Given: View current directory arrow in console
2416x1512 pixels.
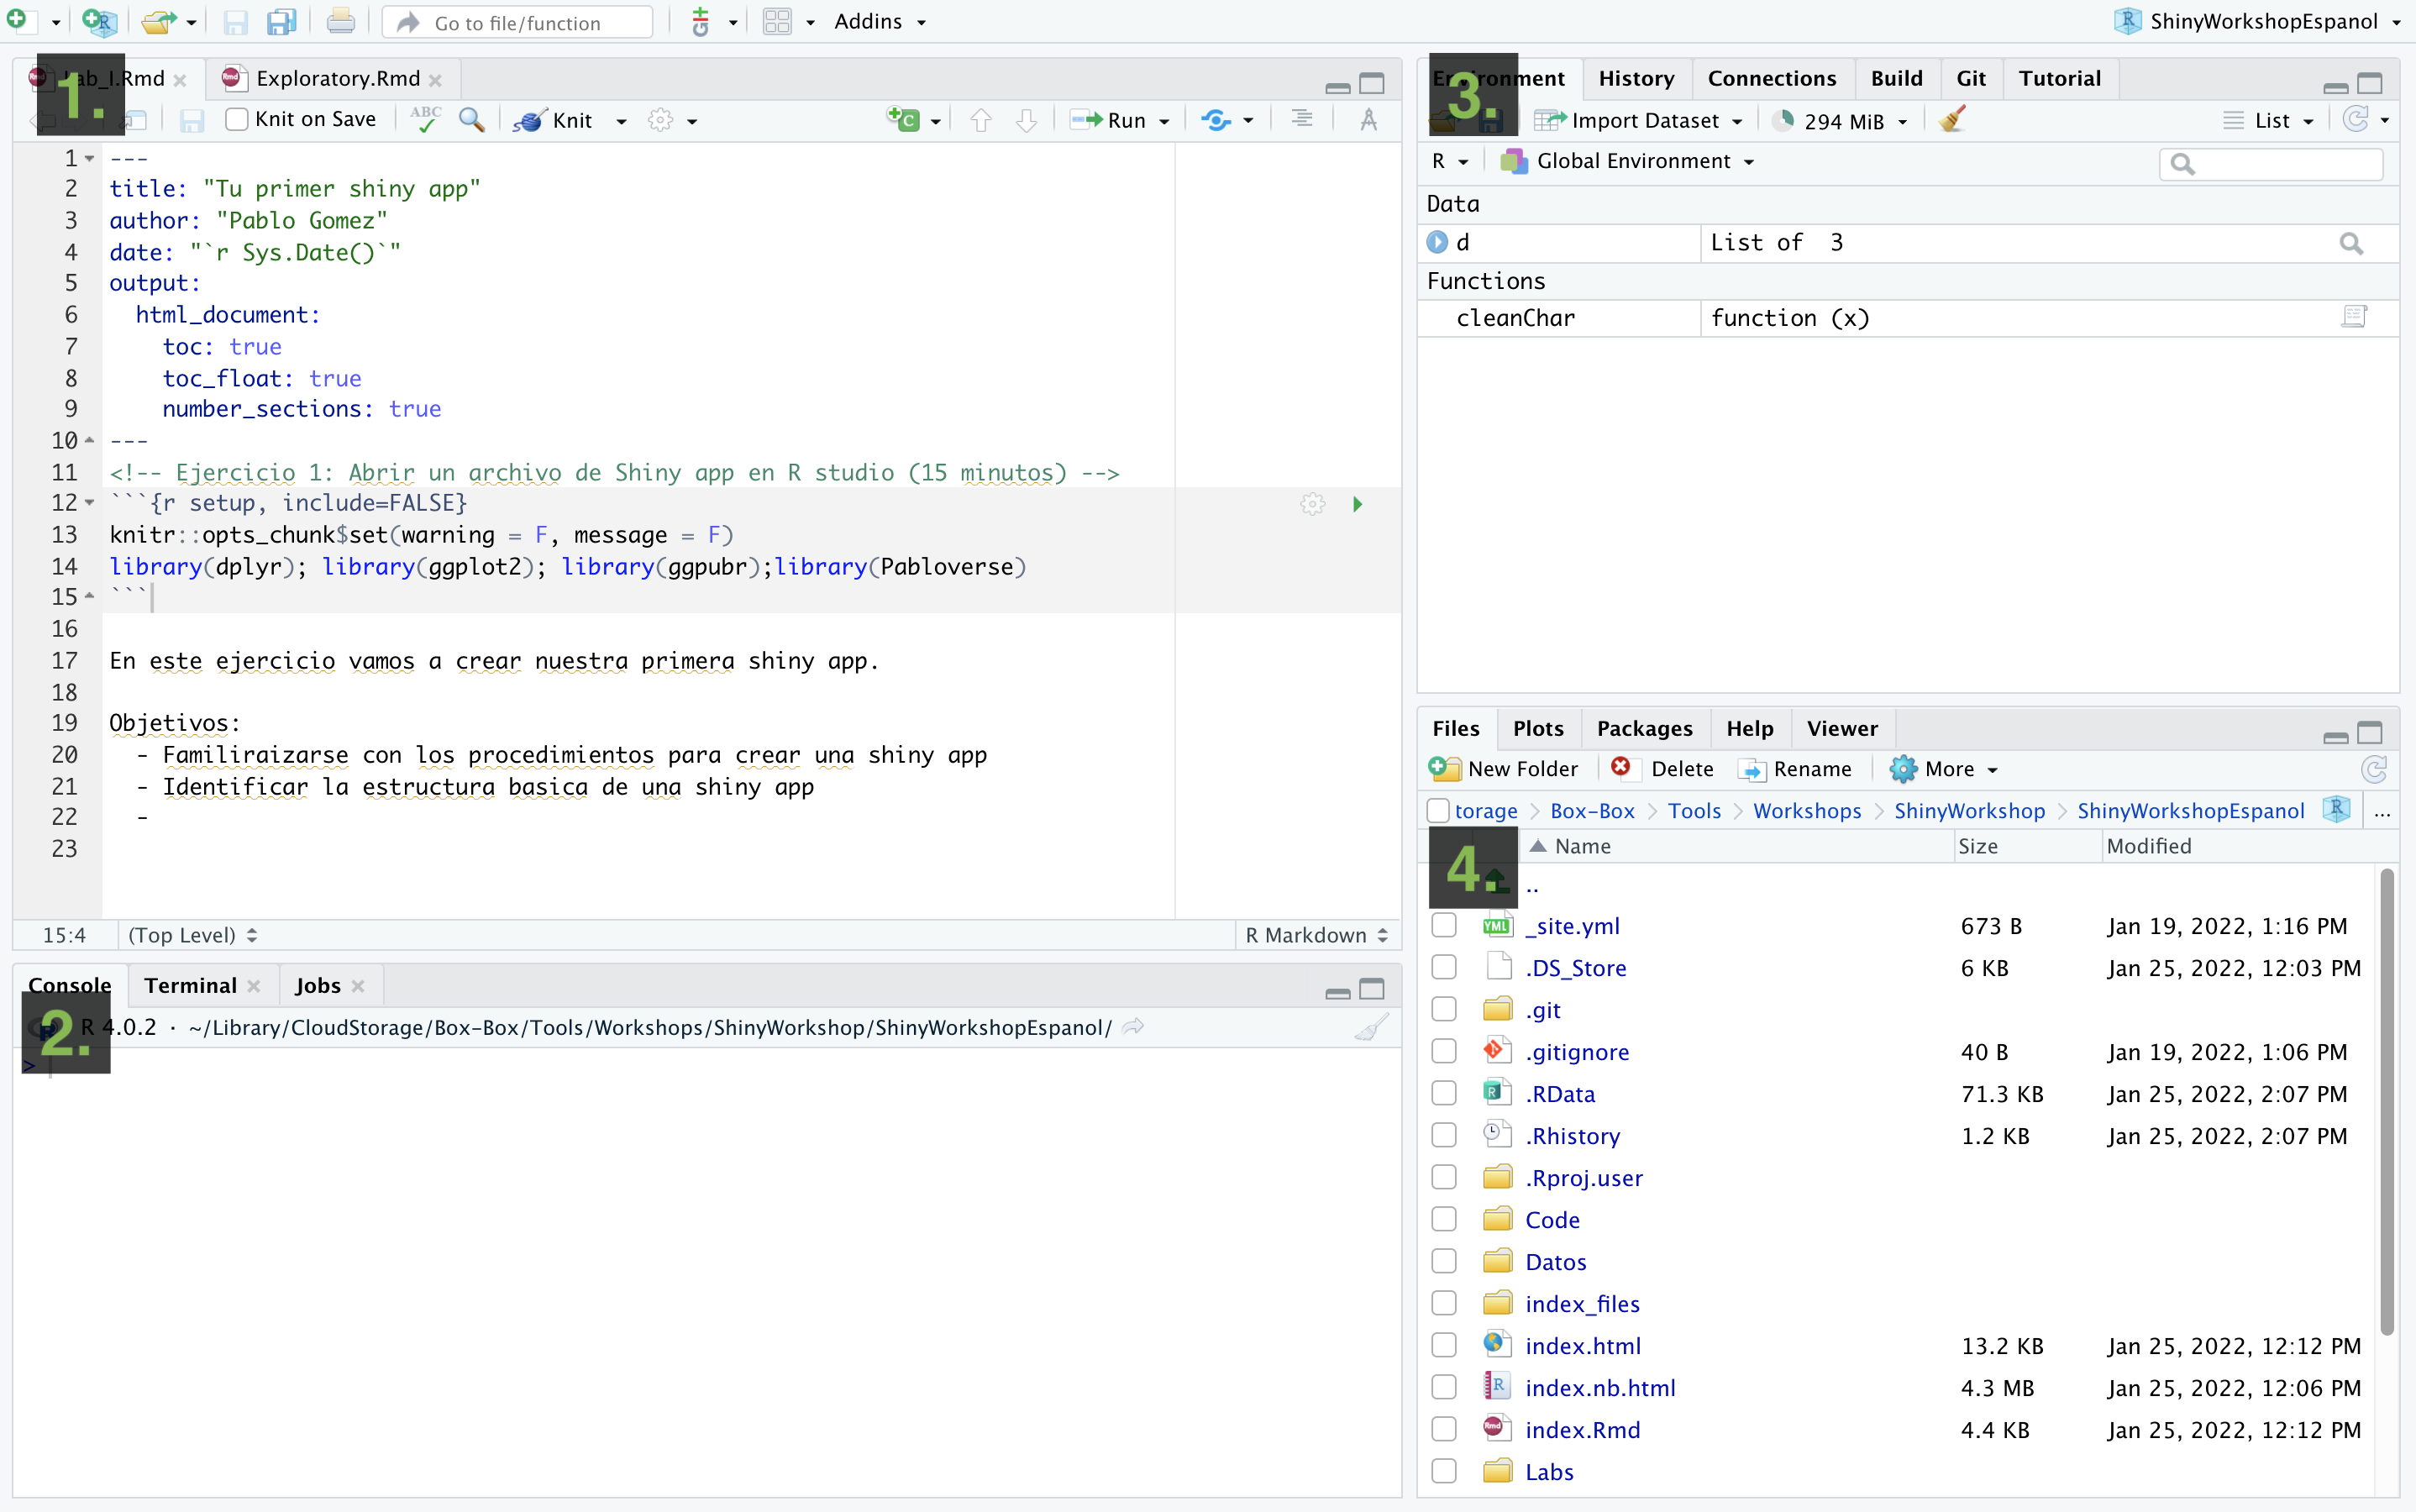Looking at the screenshot, I should point(1133,1027).
